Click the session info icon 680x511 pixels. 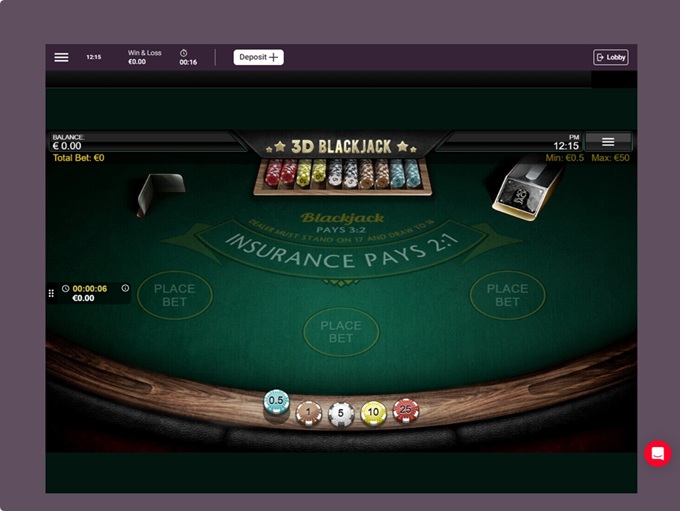click(125, 288)
